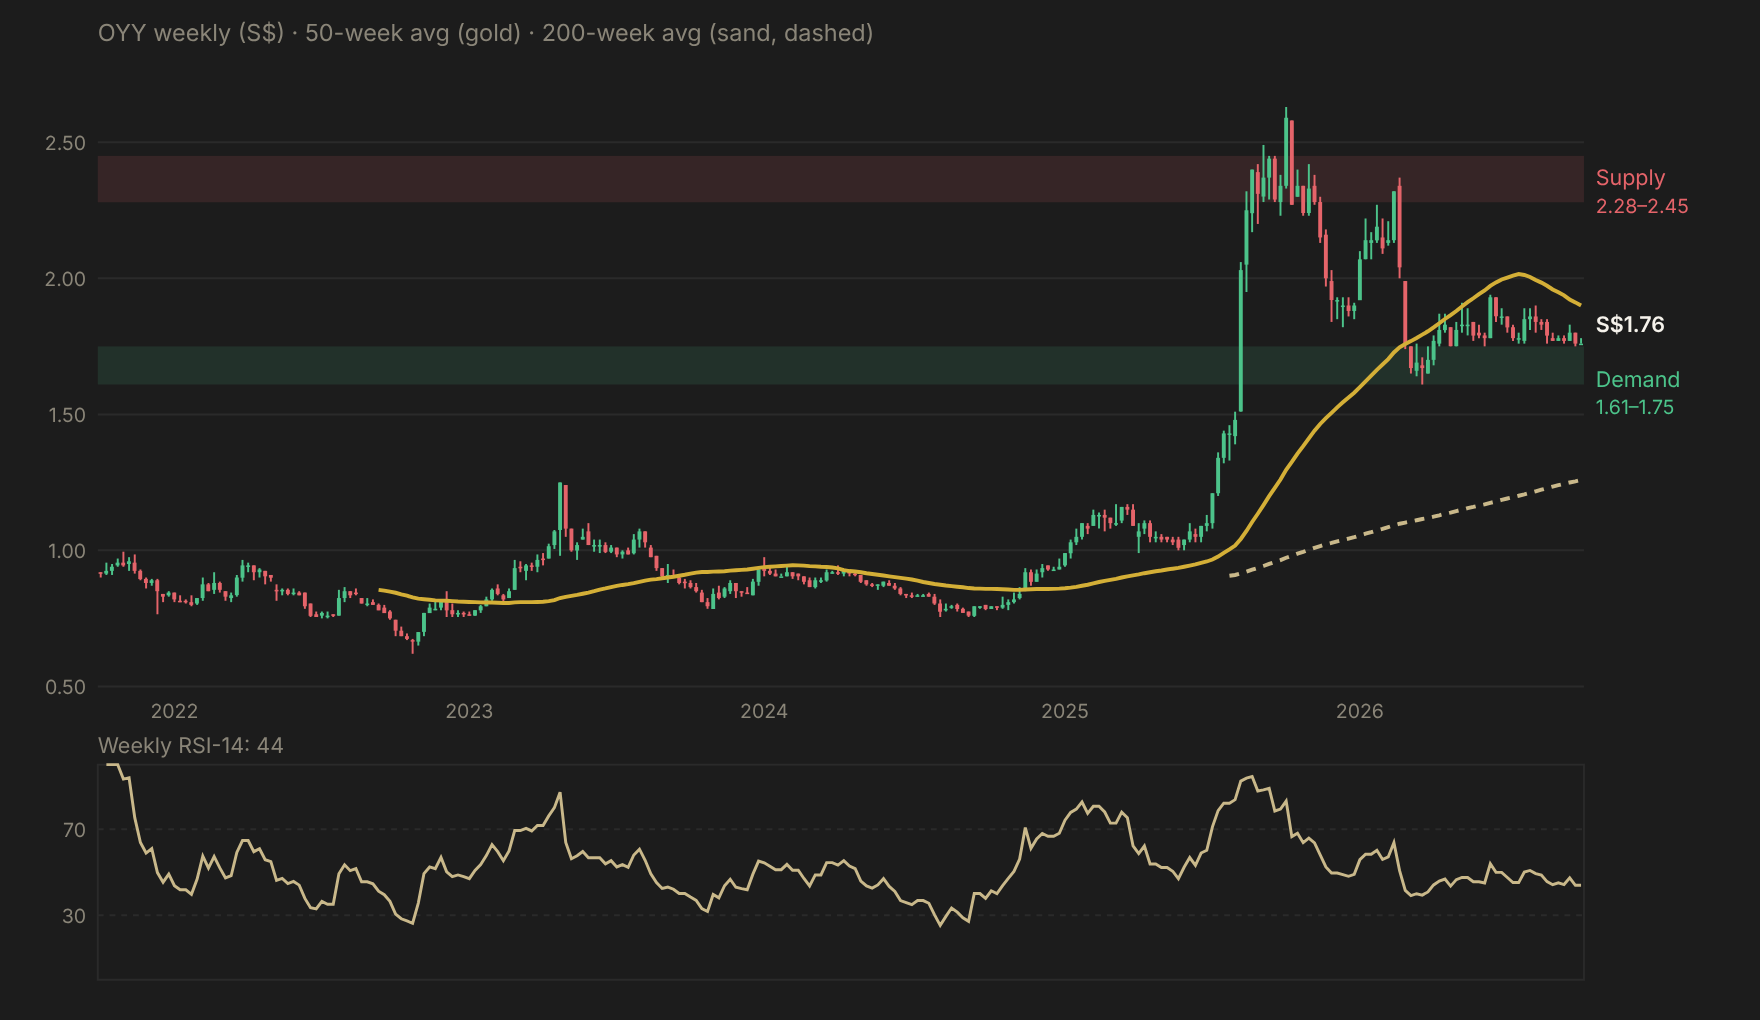Select the 0.50 price axis label
Viewport: 1760px width, 1020px height.
pyautogui.click(x=65, y=687)
